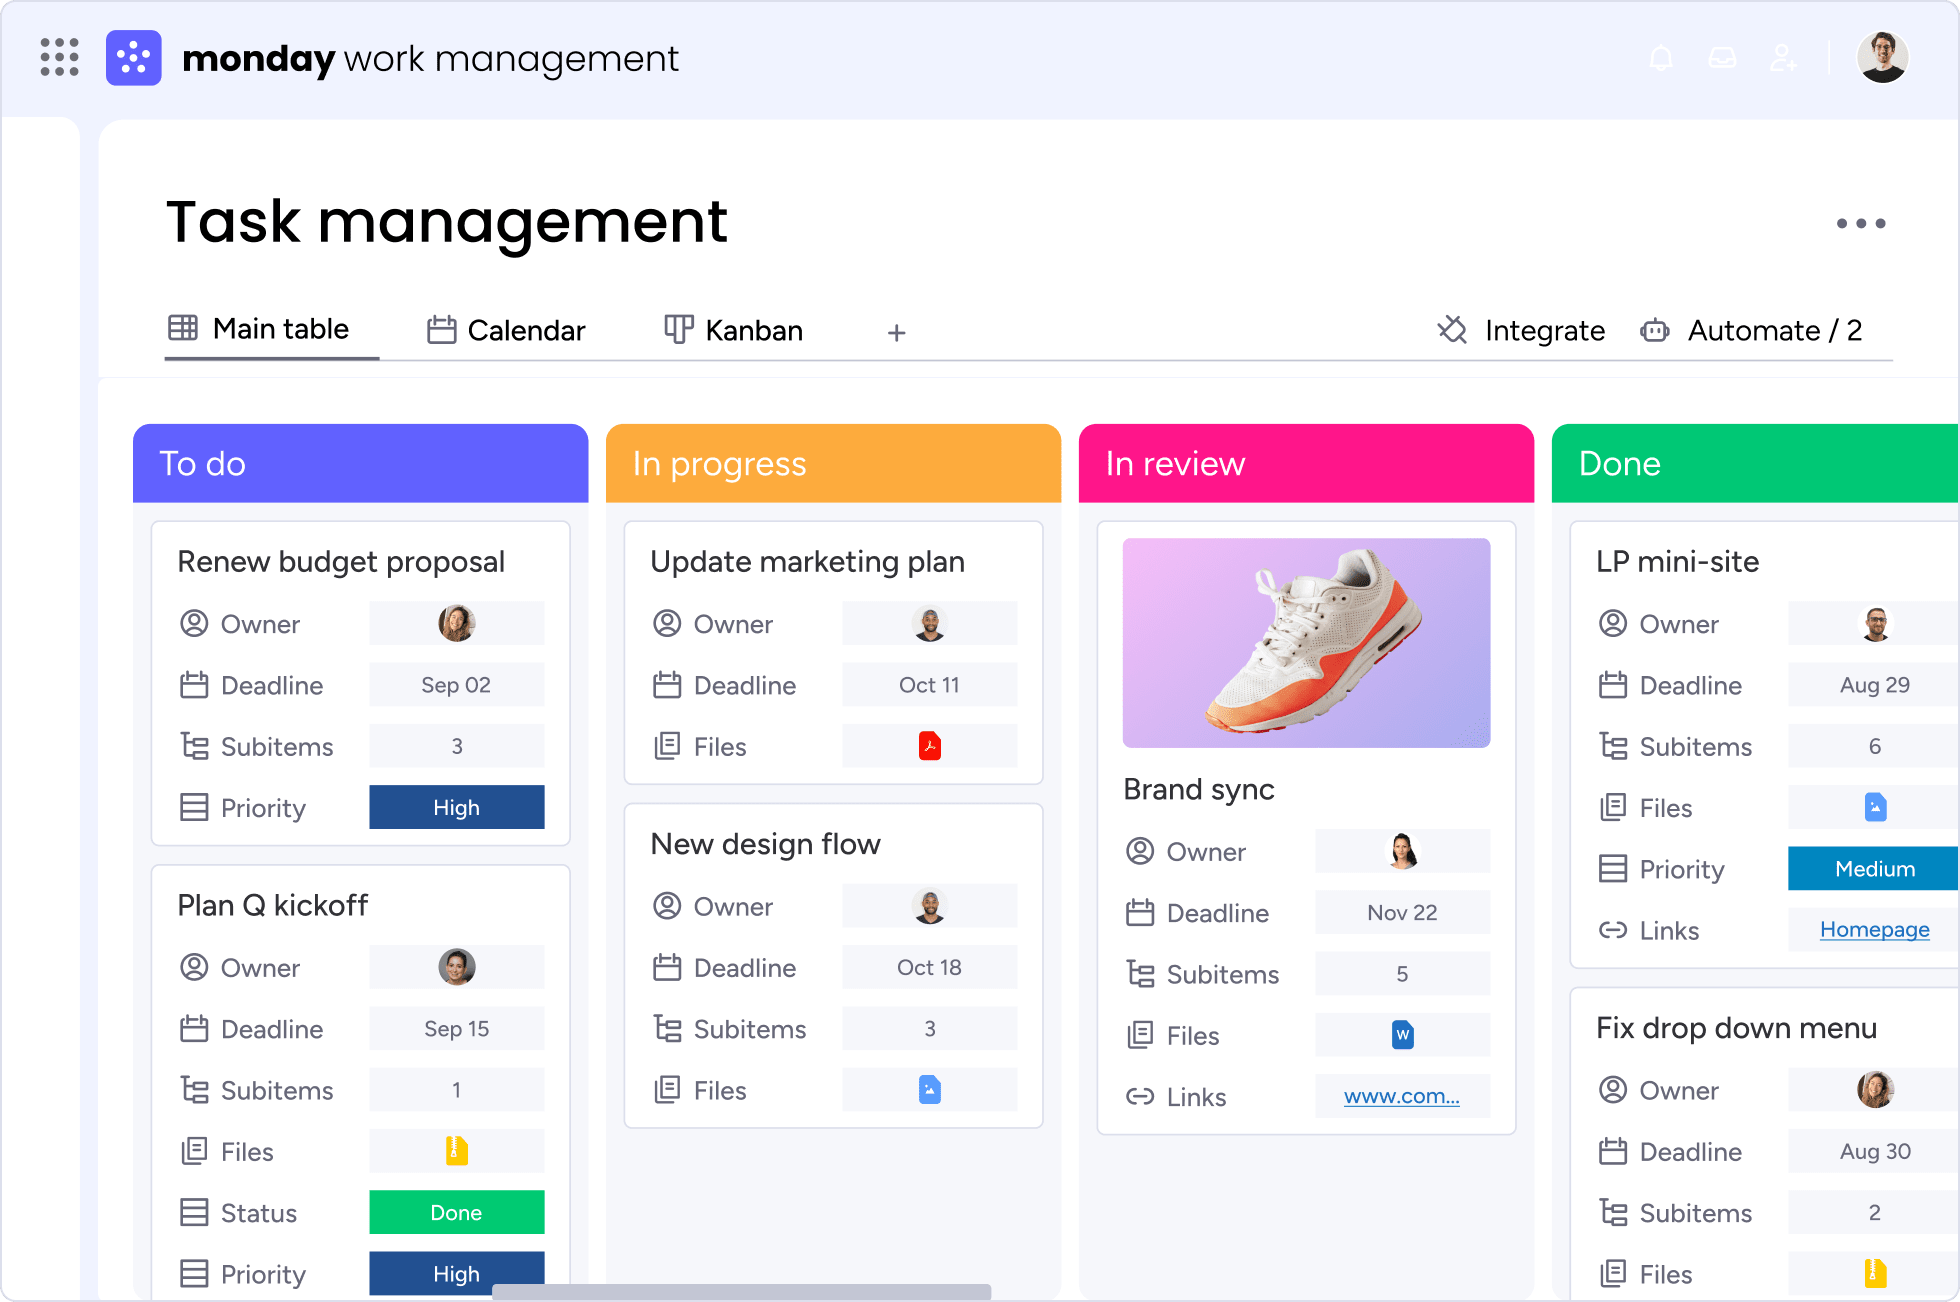The image size is (1960, 1302).
Task: Click the invite members icon
Action: point(1783,58)
